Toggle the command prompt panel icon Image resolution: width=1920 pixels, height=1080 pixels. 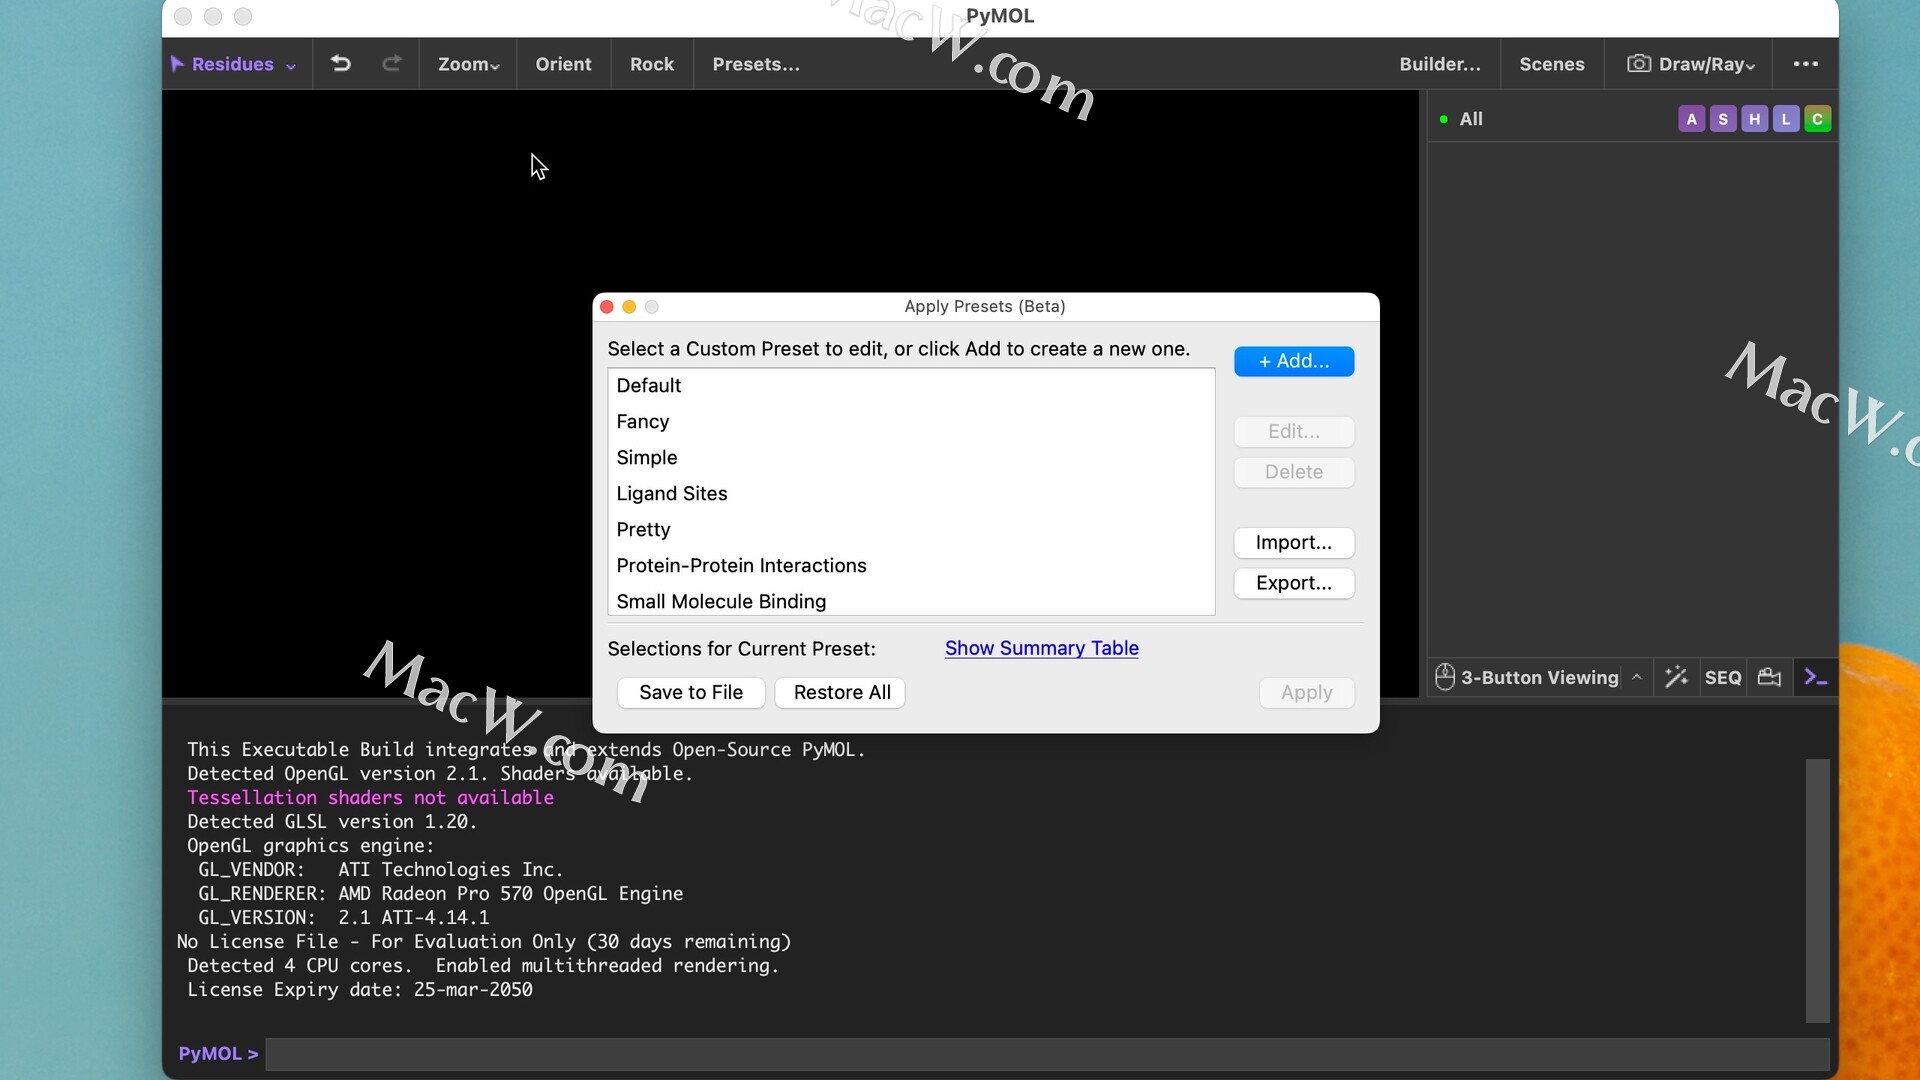coord(1816,677)
